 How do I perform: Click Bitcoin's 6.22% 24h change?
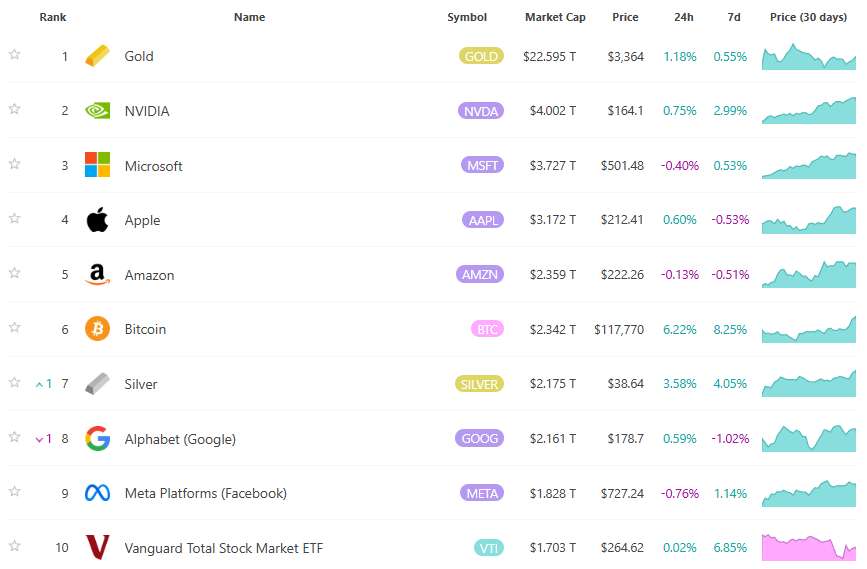tap(680, 330)
